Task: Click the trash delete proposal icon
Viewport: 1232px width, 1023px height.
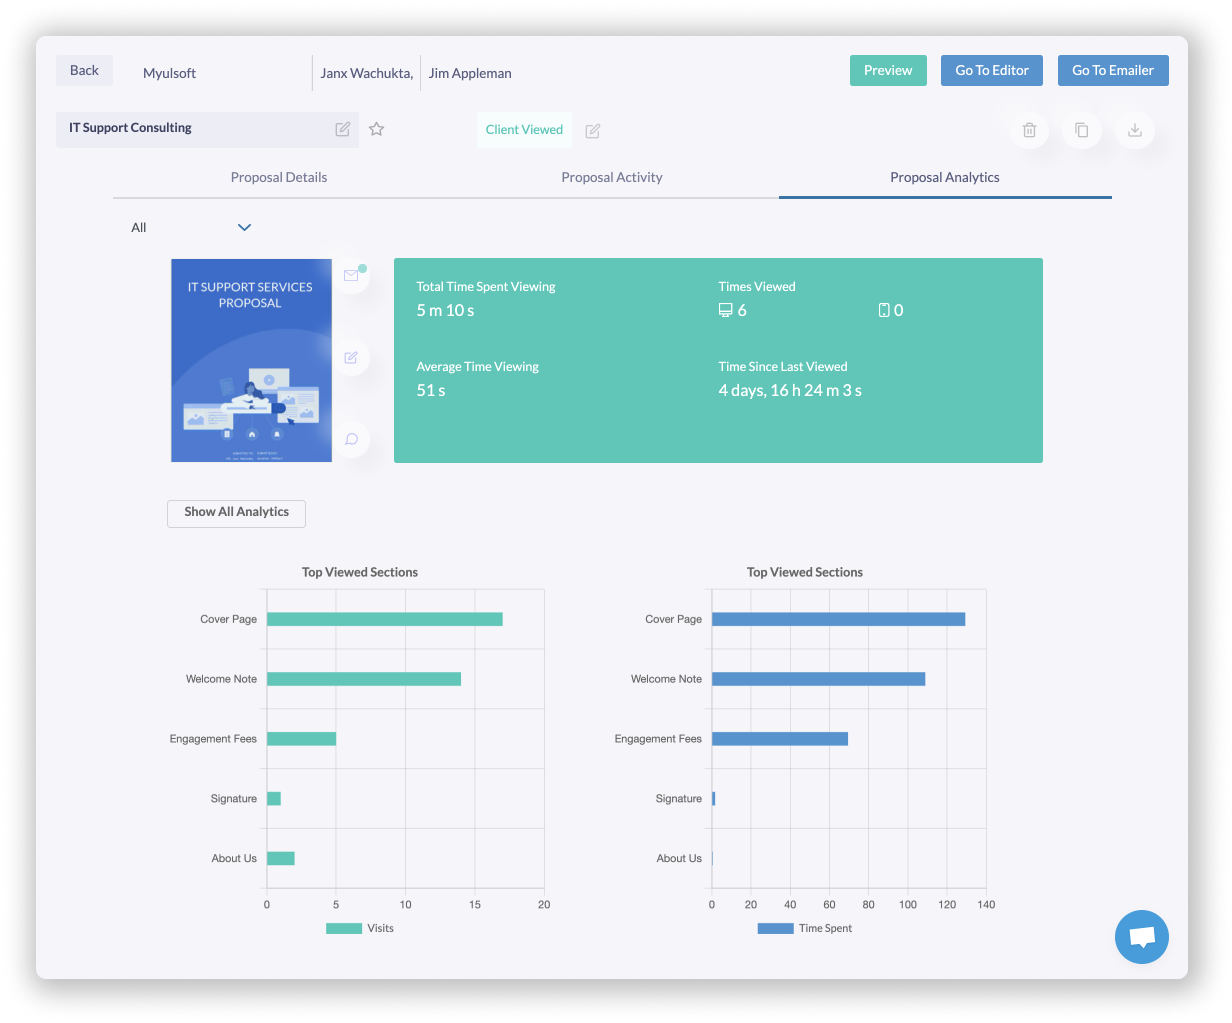Action: [1029, 130]
